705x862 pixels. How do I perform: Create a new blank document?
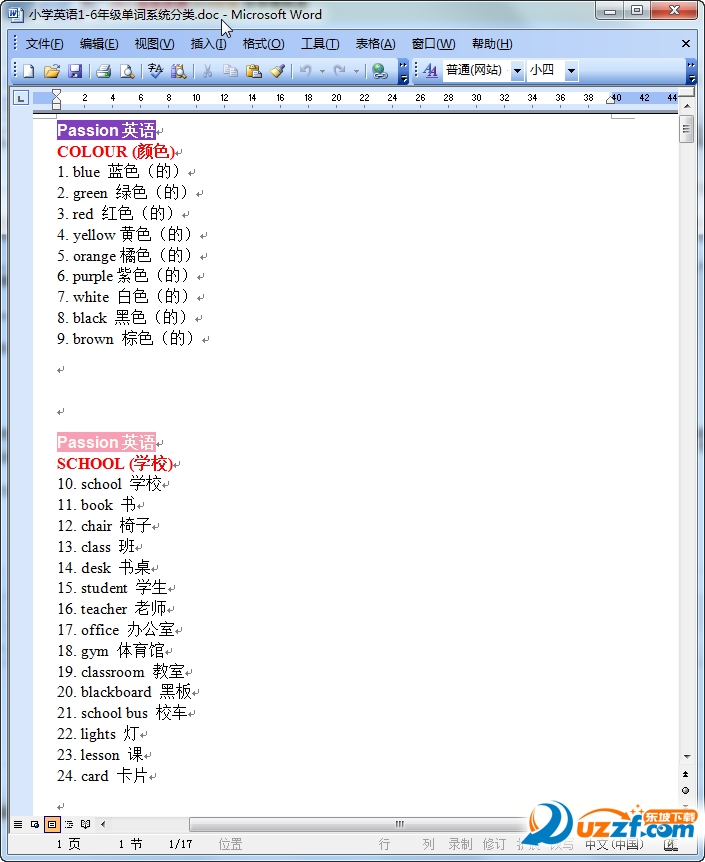[29, 71]
